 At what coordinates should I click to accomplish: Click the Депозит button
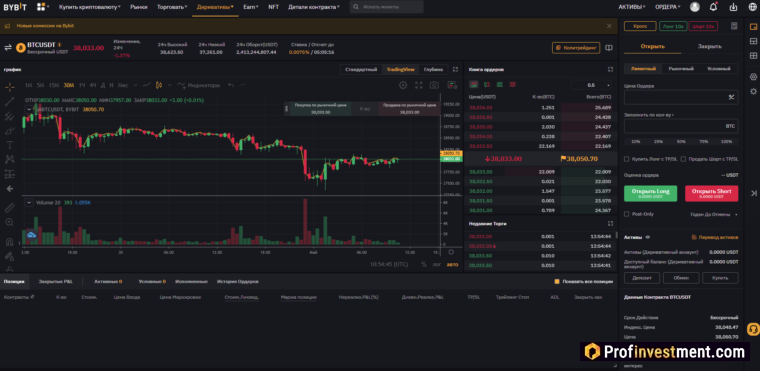(x=642, y=278)
